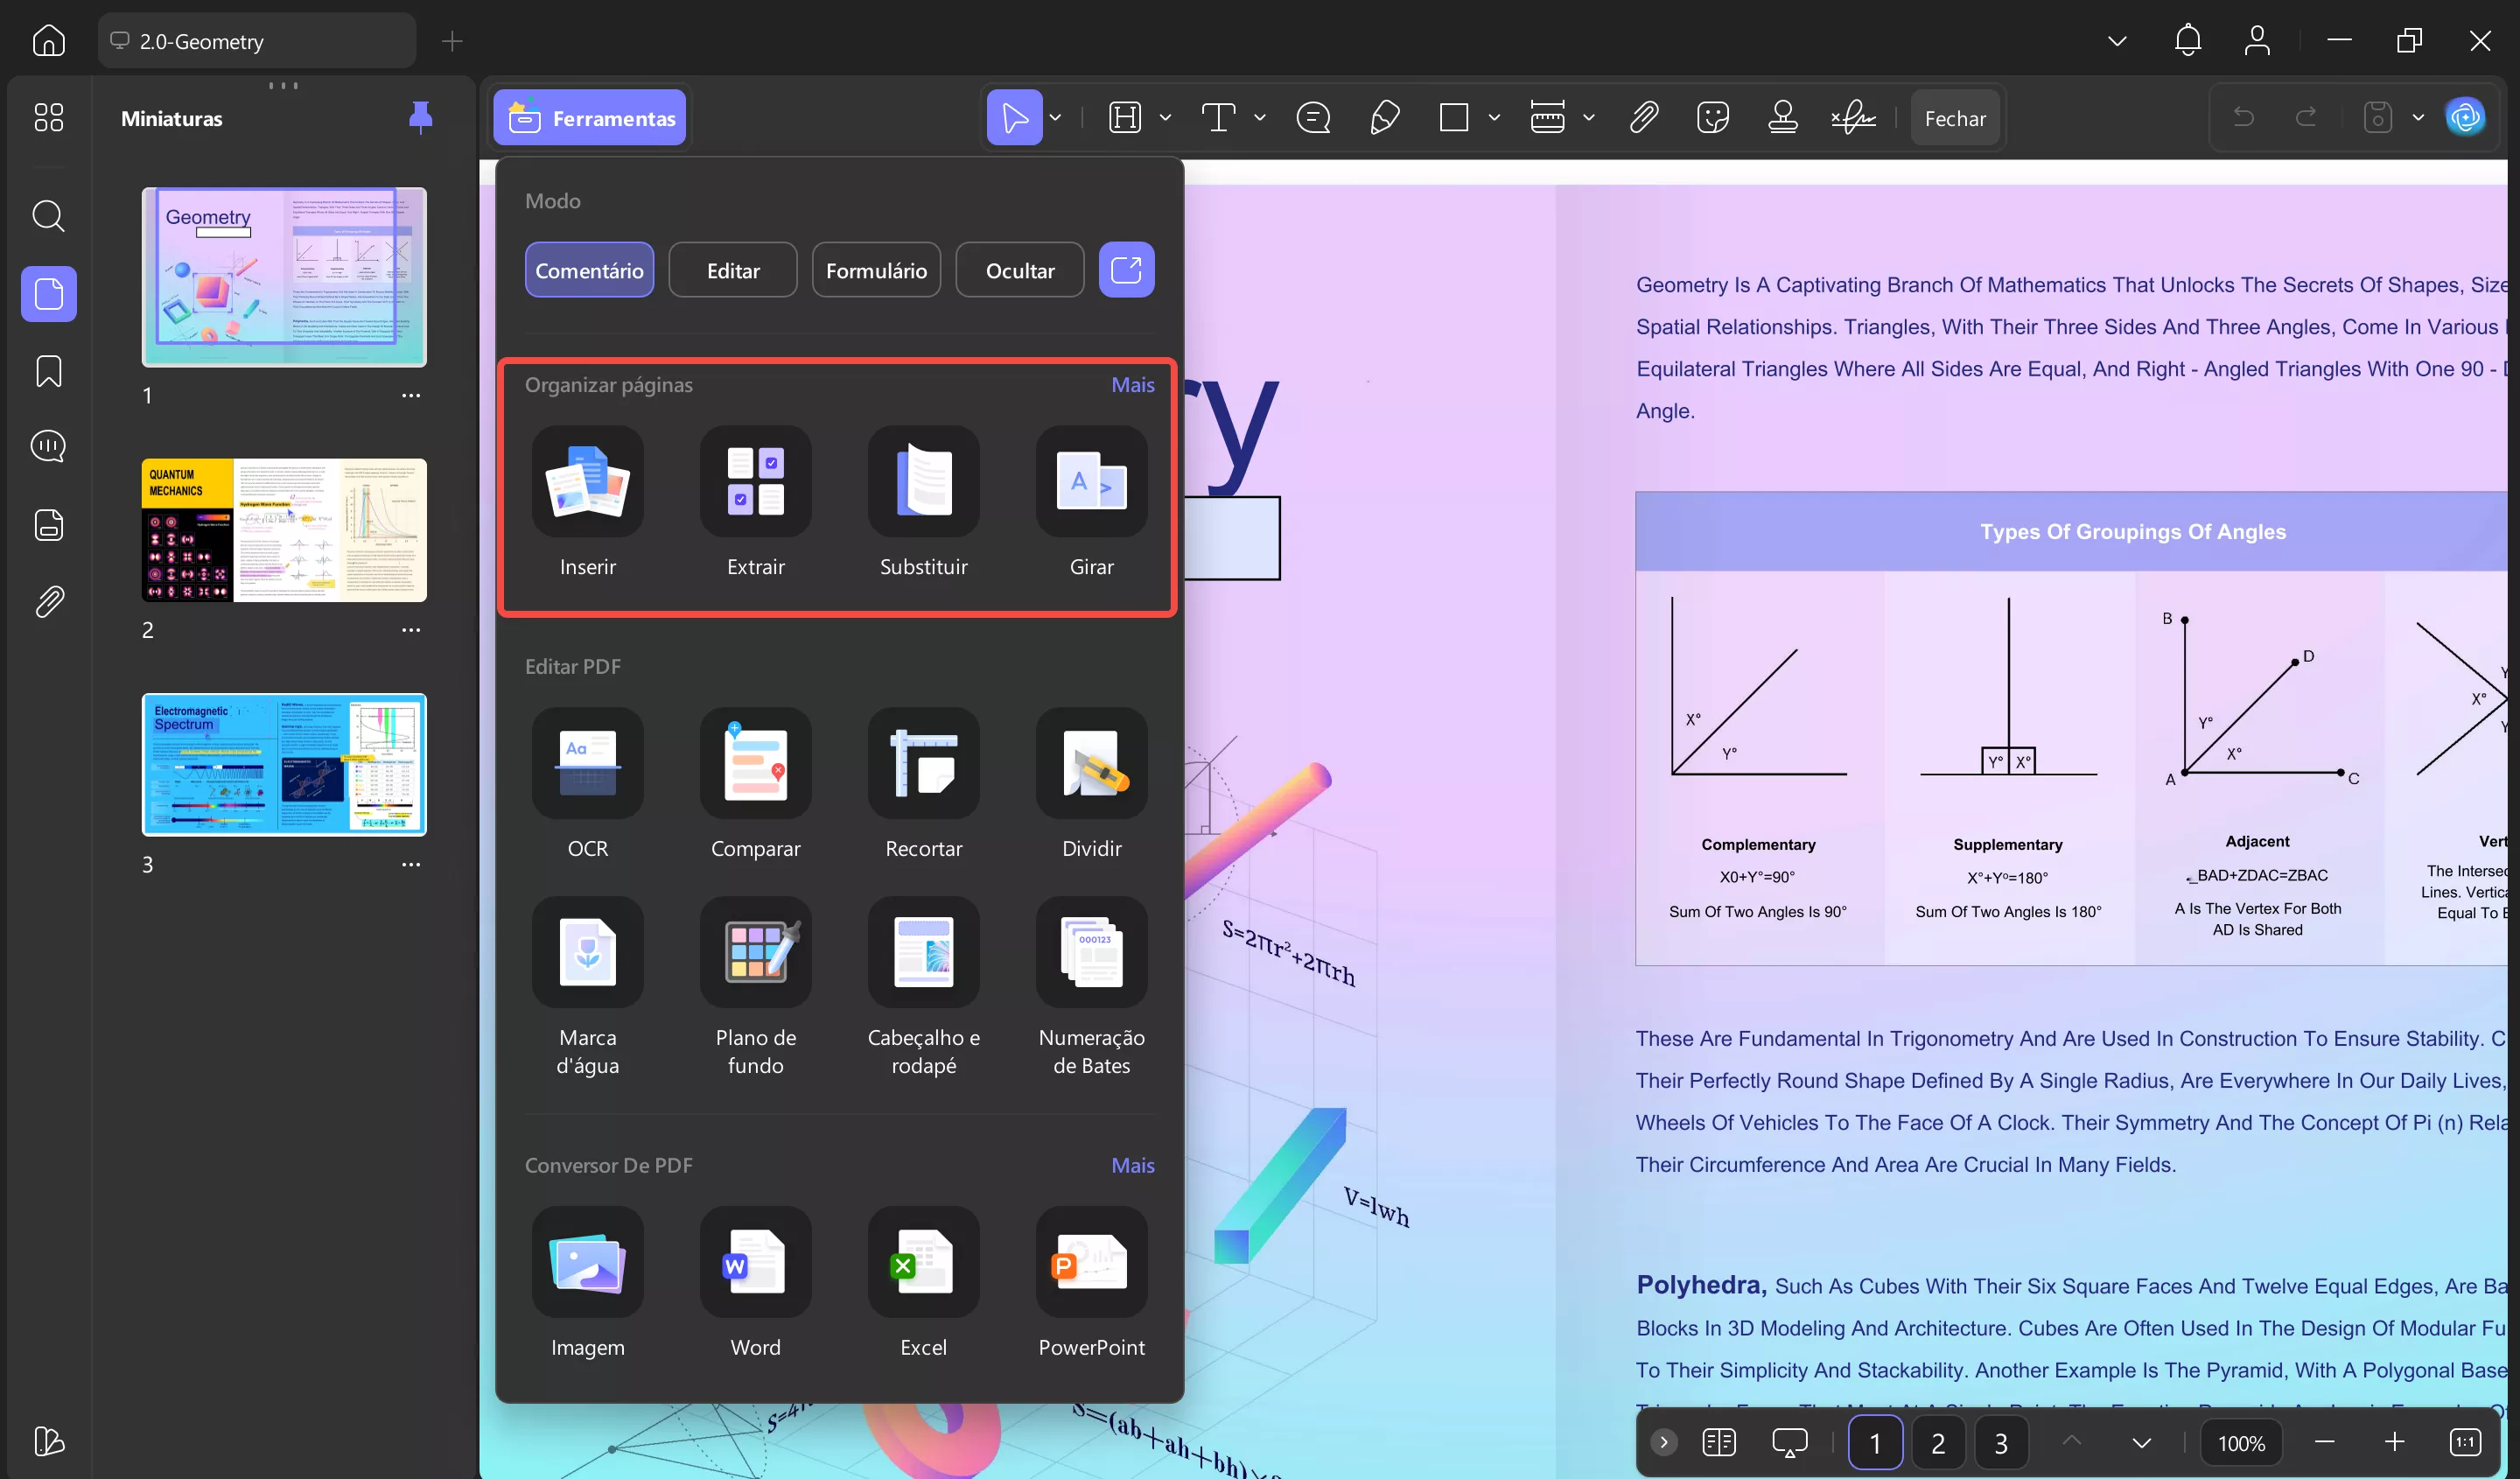Open the measurement tool dropdown

point(1589,117)
